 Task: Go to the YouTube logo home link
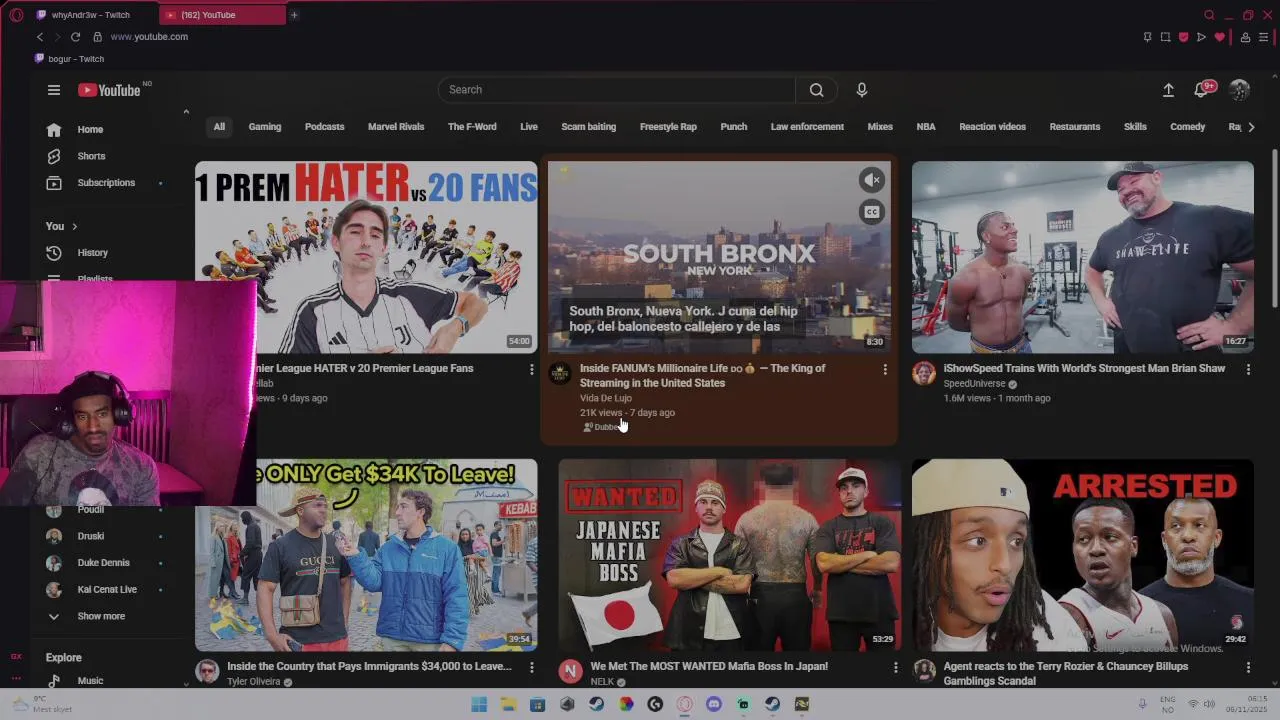point(110,90)
